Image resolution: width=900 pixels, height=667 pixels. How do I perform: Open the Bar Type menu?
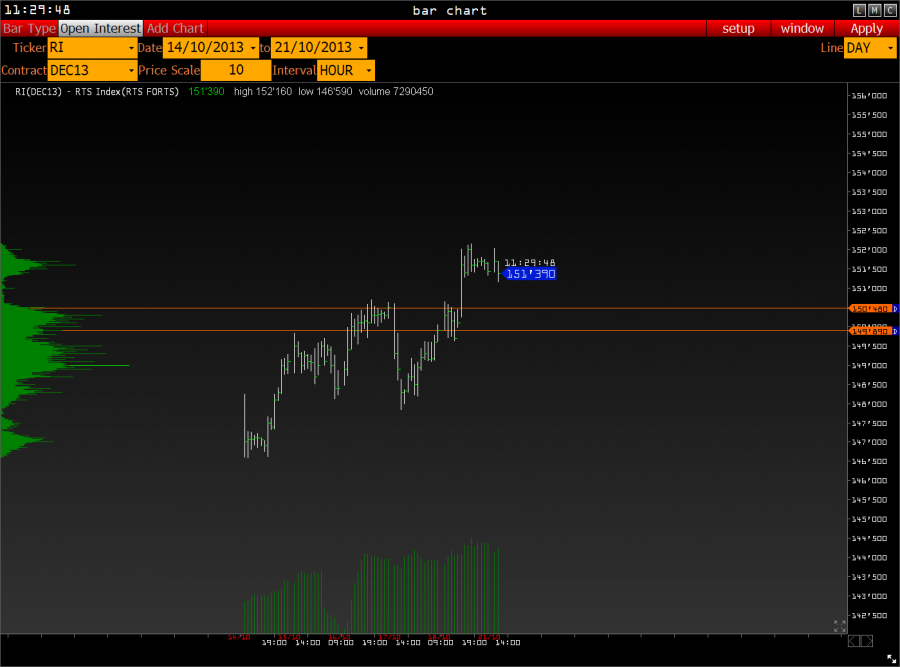pos(29,28)
